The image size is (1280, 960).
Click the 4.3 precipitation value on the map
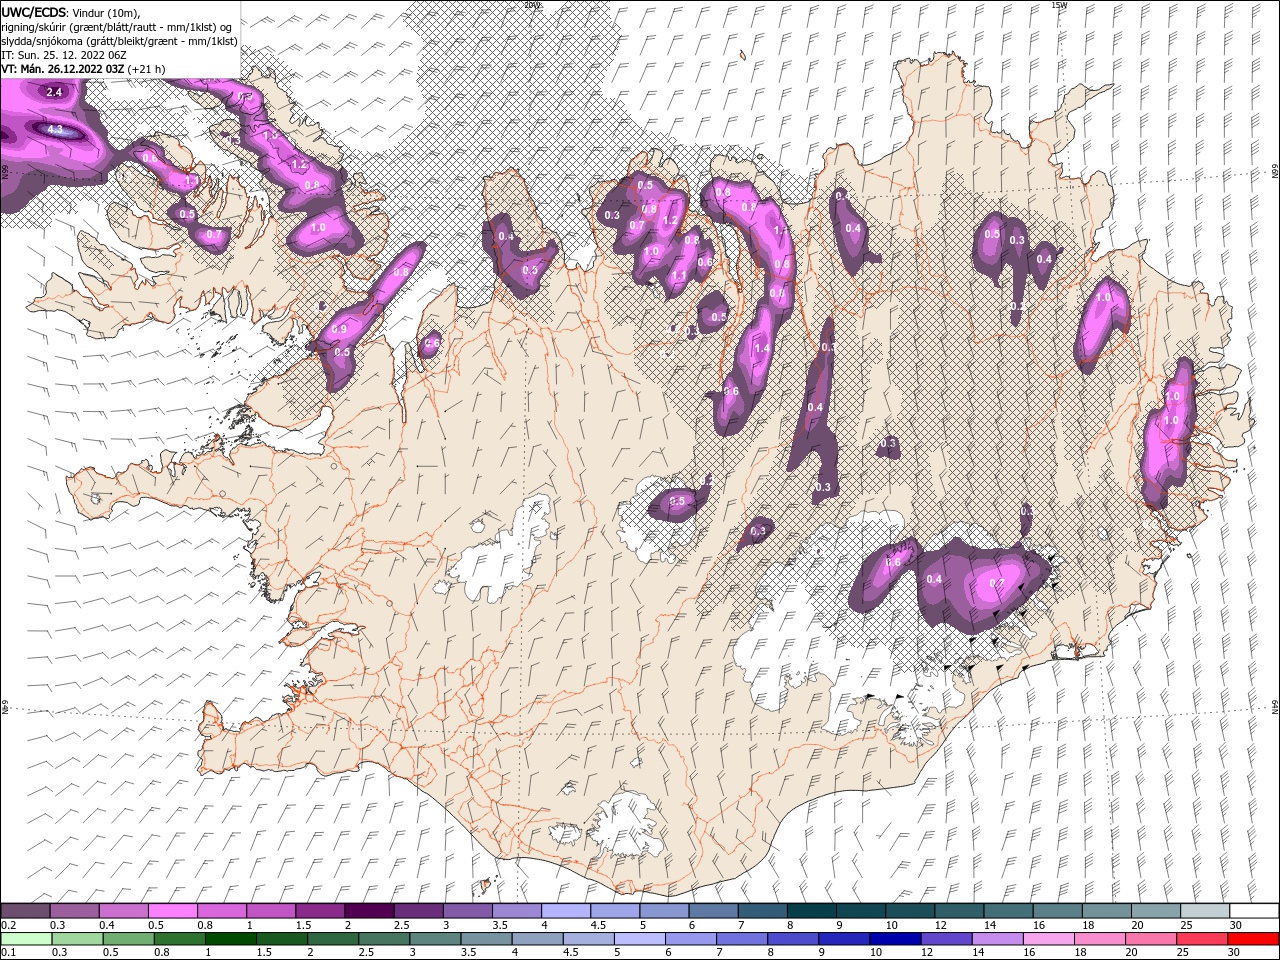(x=55, y=130)
